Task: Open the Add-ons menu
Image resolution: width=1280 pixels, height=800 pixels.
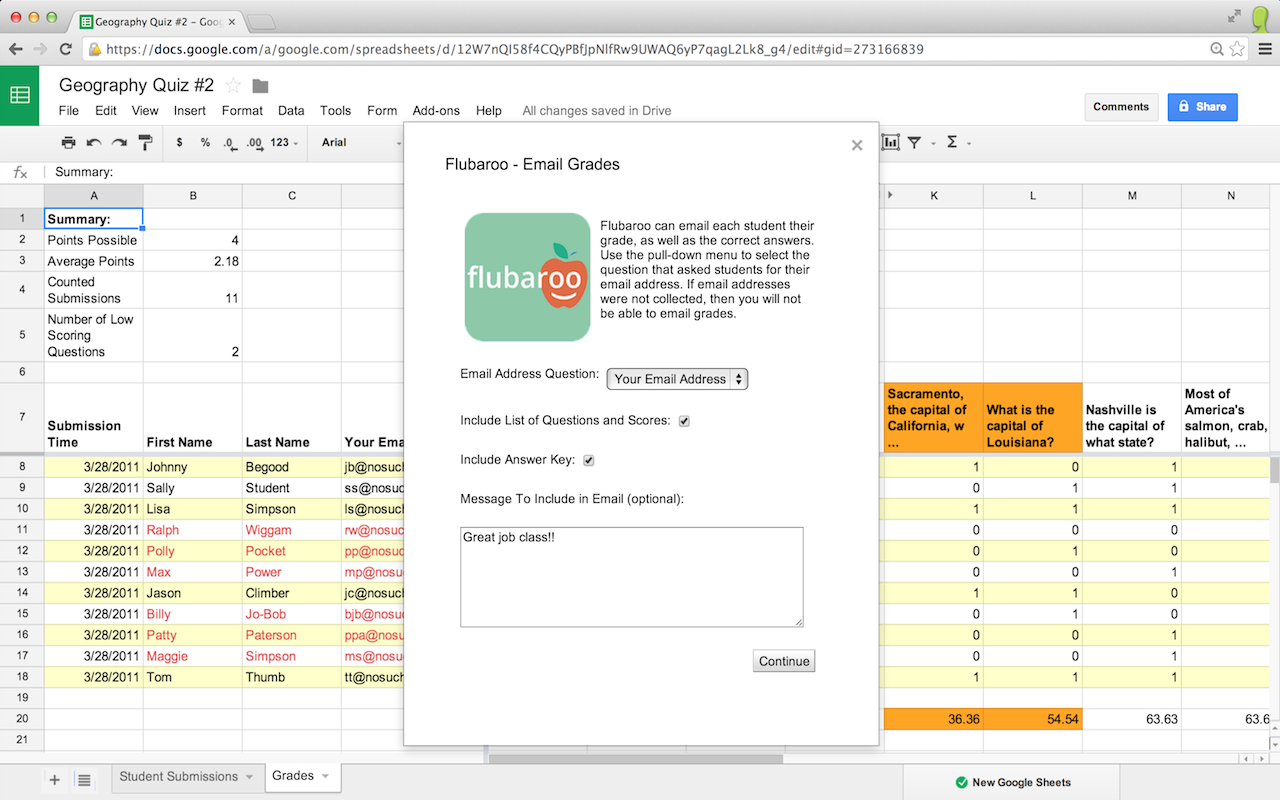Action: click(436, 111)
